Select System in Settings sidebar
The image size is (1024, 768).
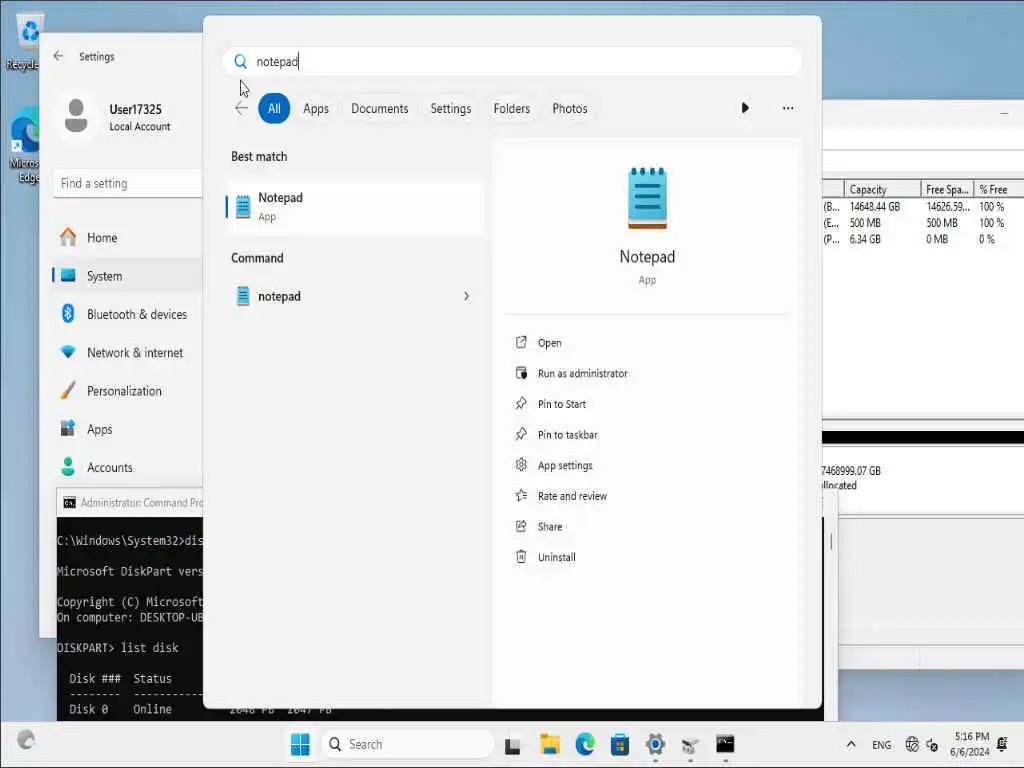point(127,276)
